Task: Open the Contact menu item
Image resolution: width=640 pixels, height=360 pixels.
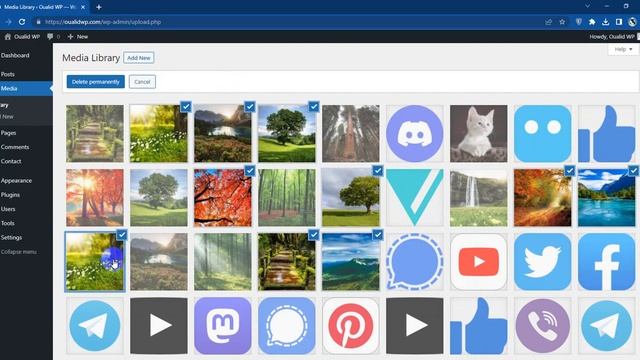Action: pyautogui.click(x=11, y=161)
